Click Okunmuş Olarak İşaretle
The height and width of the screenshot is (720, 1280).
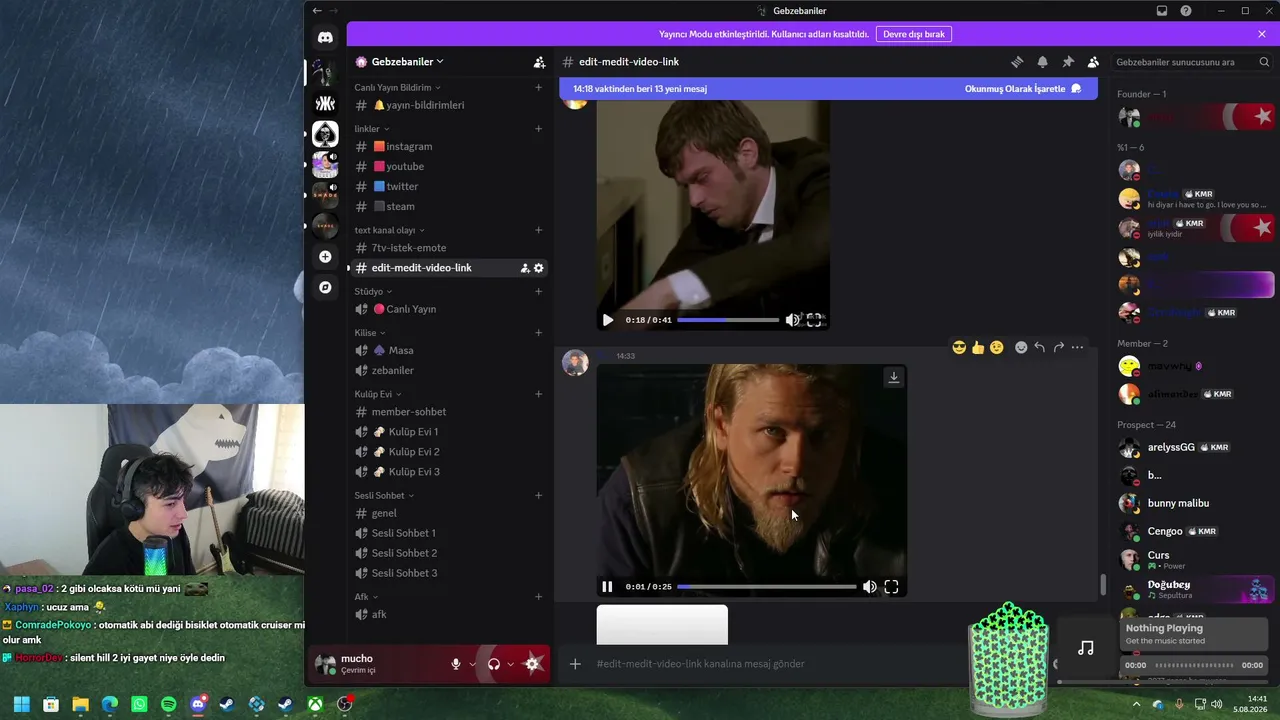click(x=1023, y=89)
